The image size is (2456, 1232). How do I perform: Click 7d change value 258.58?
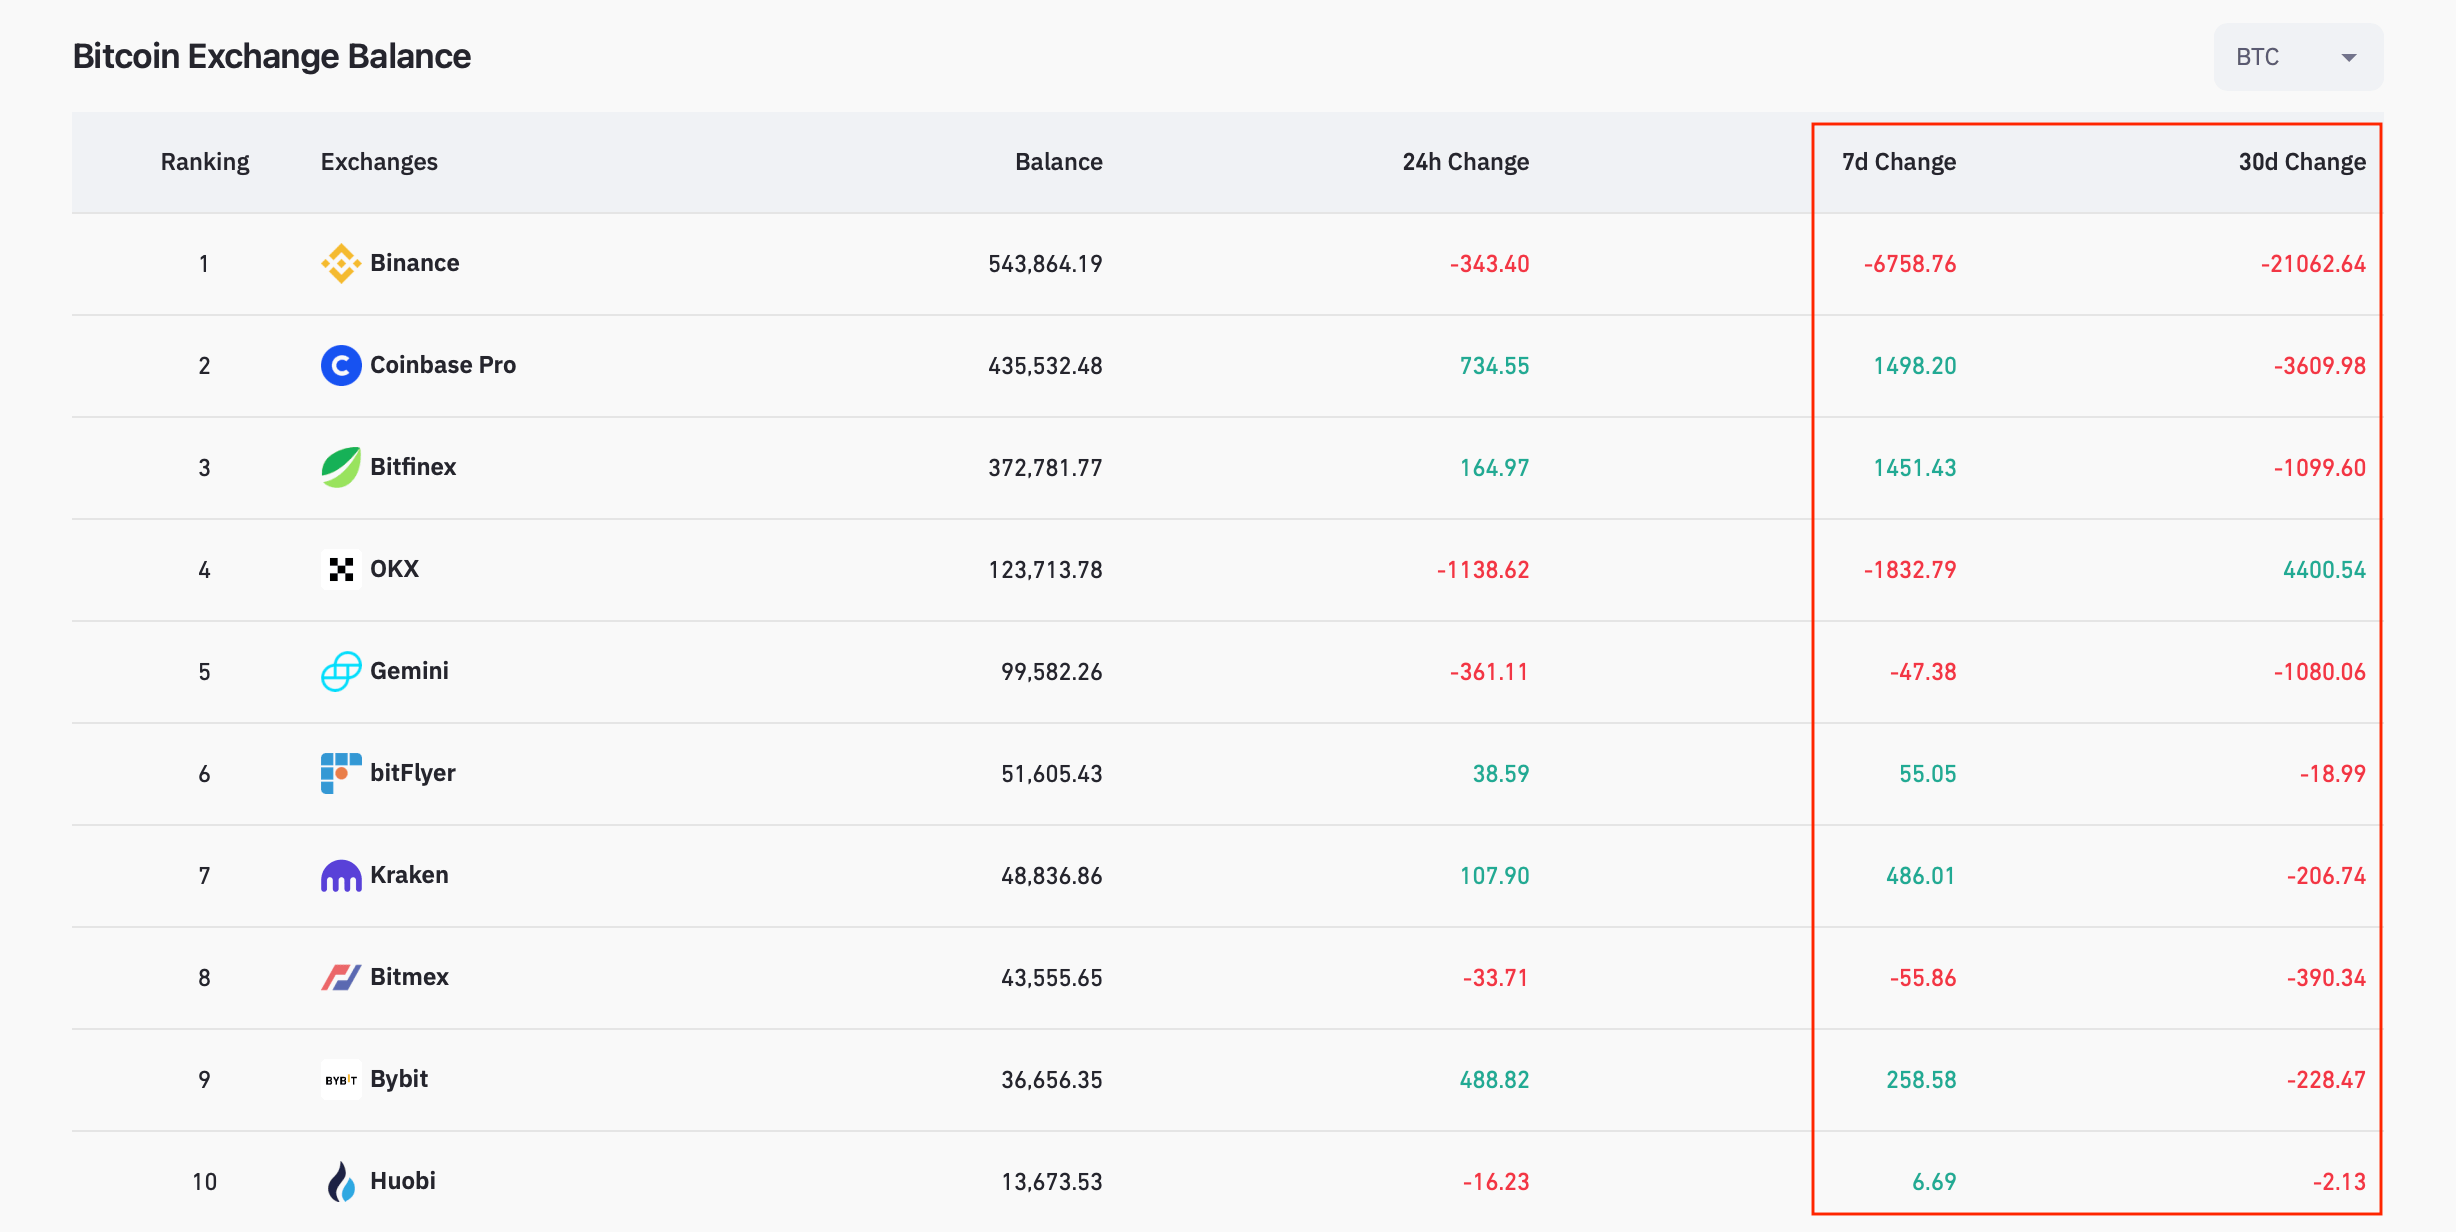(x=1922, y=1080)
